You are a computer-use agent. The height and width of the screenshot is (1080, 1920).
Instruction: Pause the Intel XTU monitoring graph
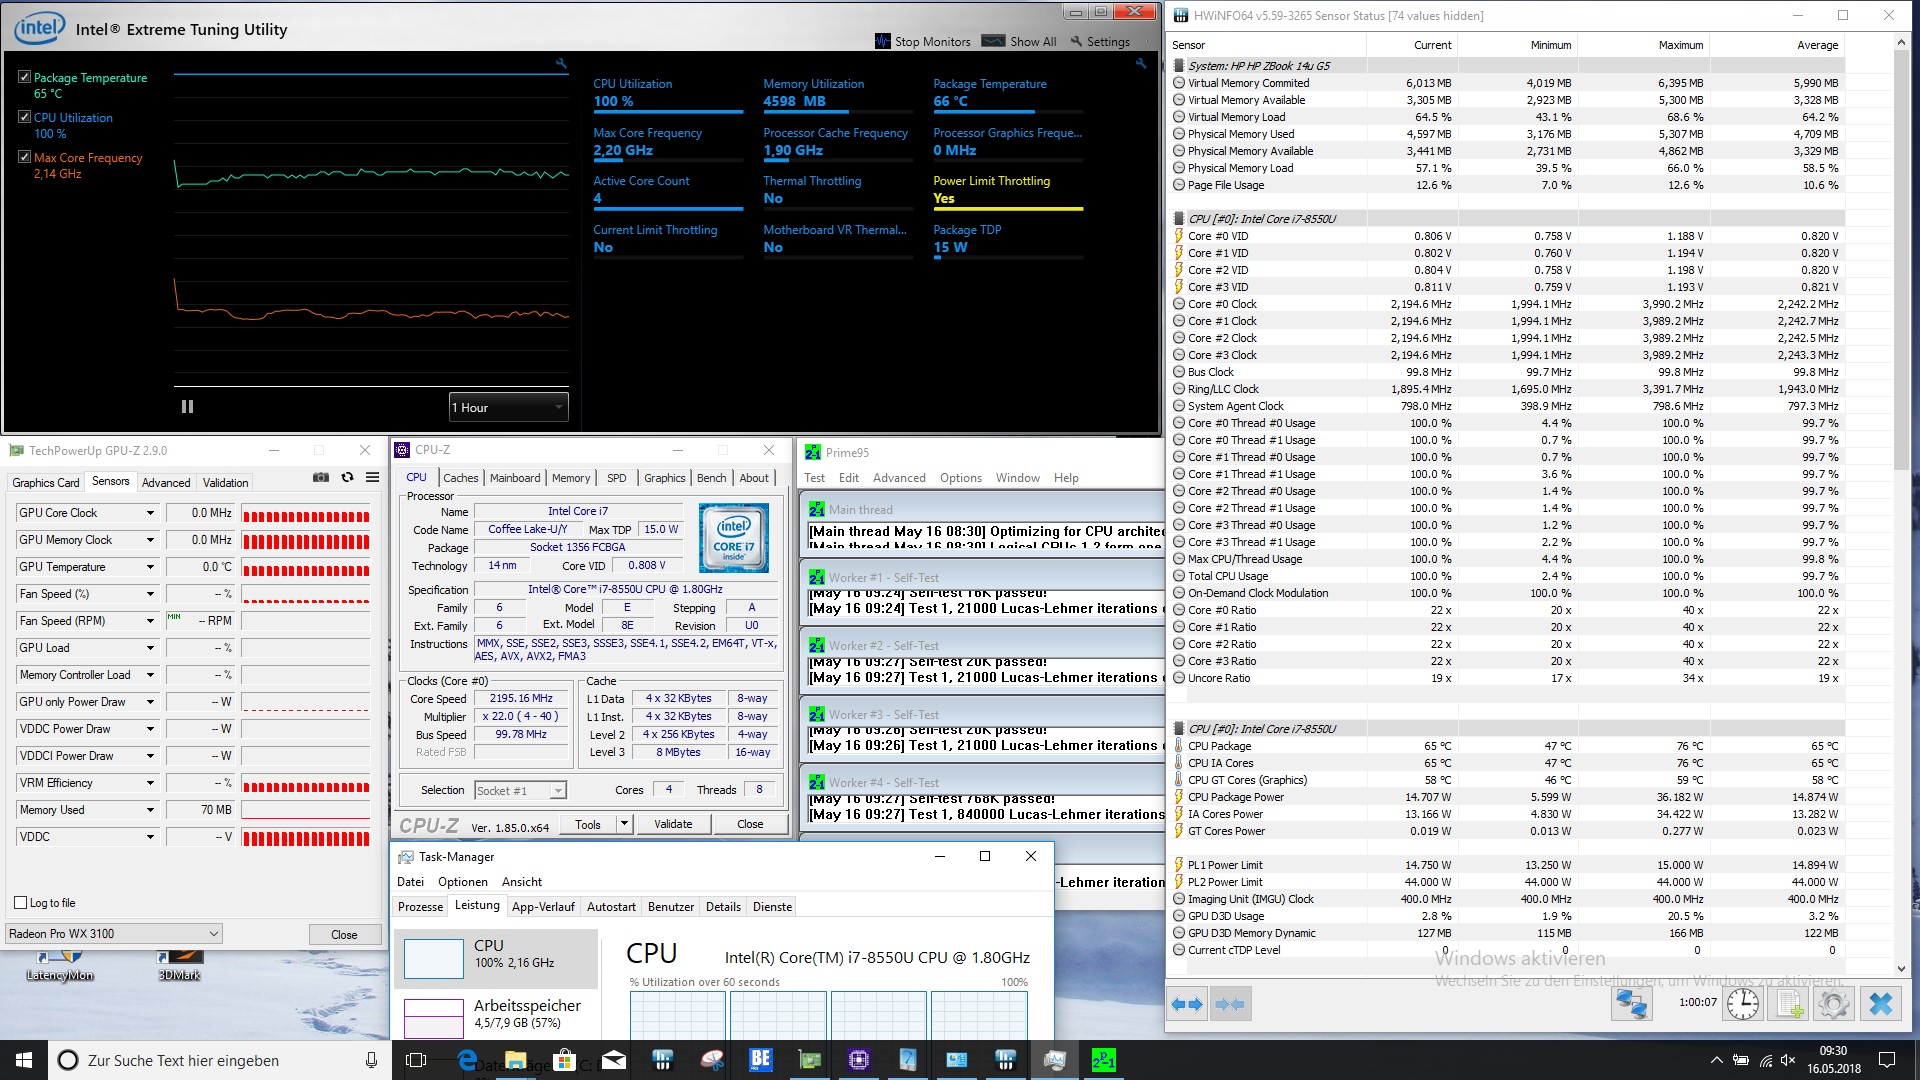[187, 407]
